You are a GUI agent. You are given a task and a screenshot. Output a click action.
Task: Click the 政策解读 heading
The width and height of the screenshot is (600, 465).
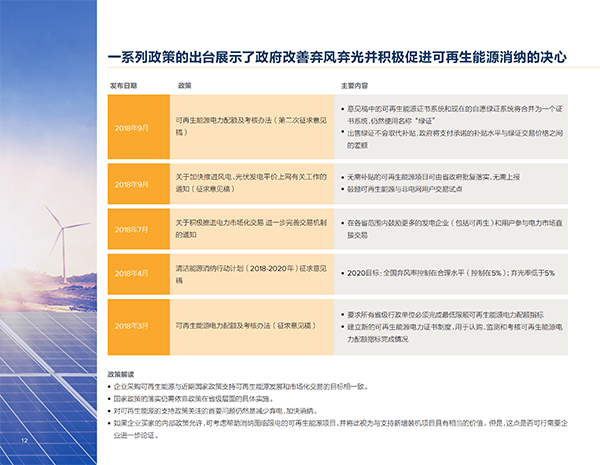pos(121,374)
